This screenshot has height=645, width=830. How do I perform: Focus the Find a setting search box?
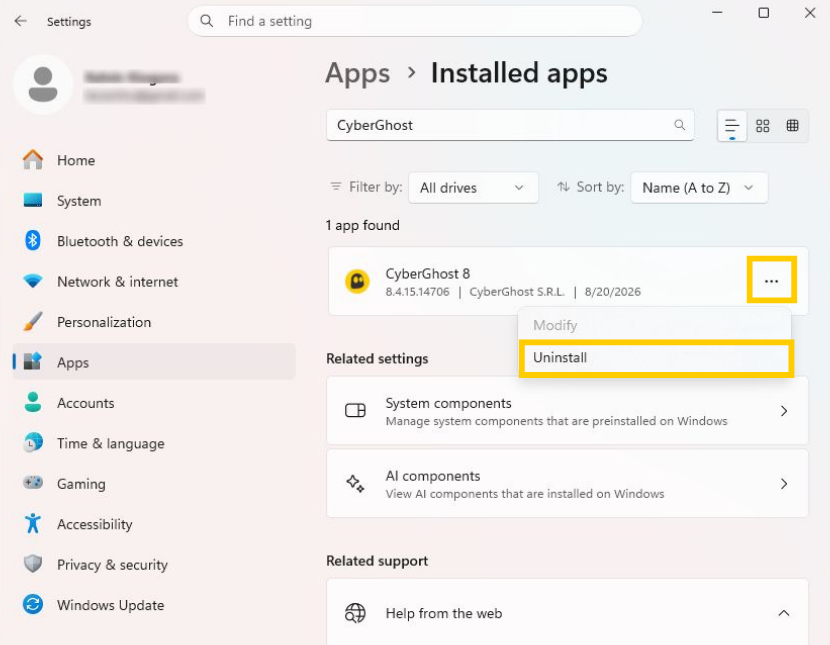[x=415, y=21]
